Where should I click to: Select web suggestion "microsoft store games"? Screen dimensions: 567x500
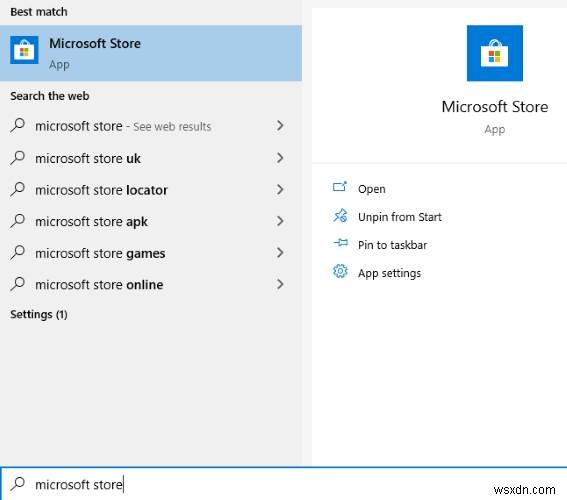151,253
